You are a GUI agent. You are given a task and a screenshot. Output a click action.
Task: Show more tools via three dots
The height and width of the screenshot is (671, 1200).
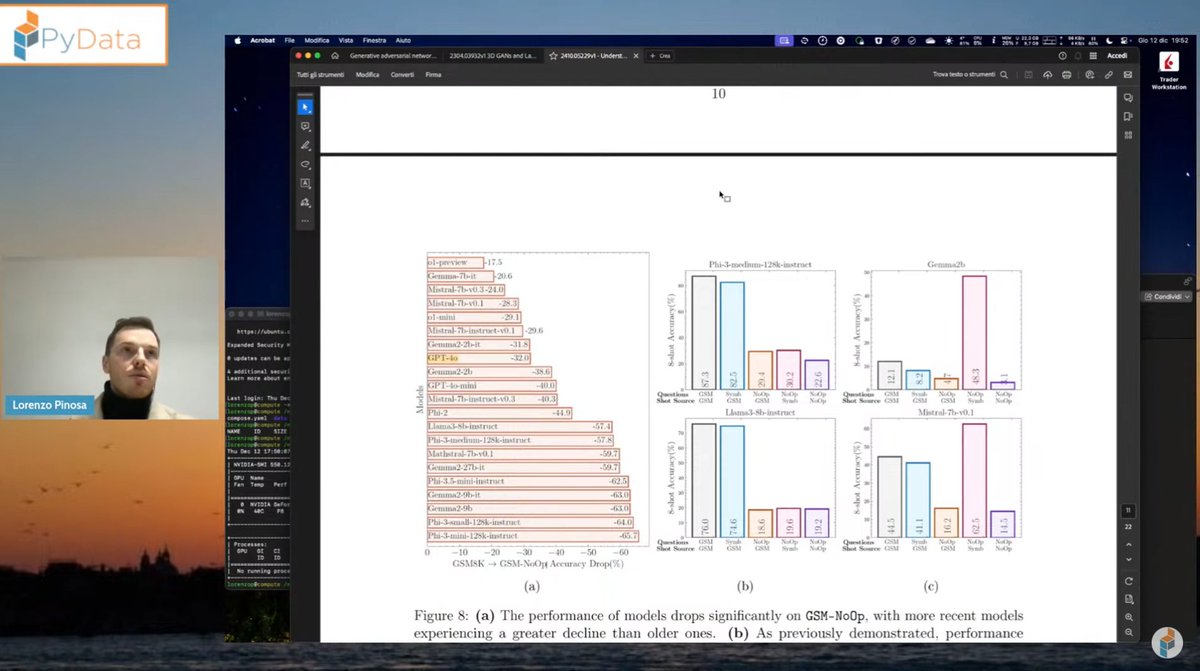tap(306, 220)
